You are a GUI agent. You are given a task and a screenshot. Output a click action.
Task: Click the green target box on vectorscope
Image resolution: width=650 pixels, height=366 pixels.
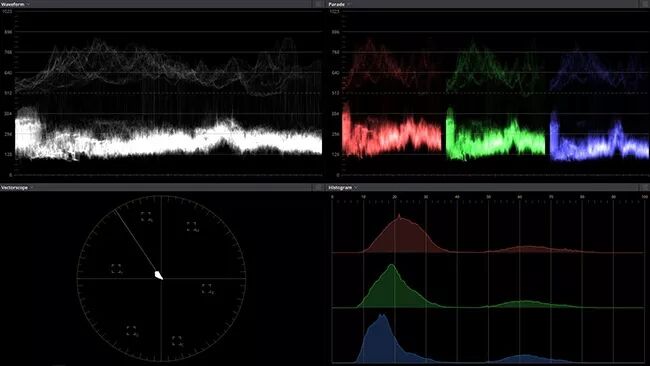pos(131,331)
